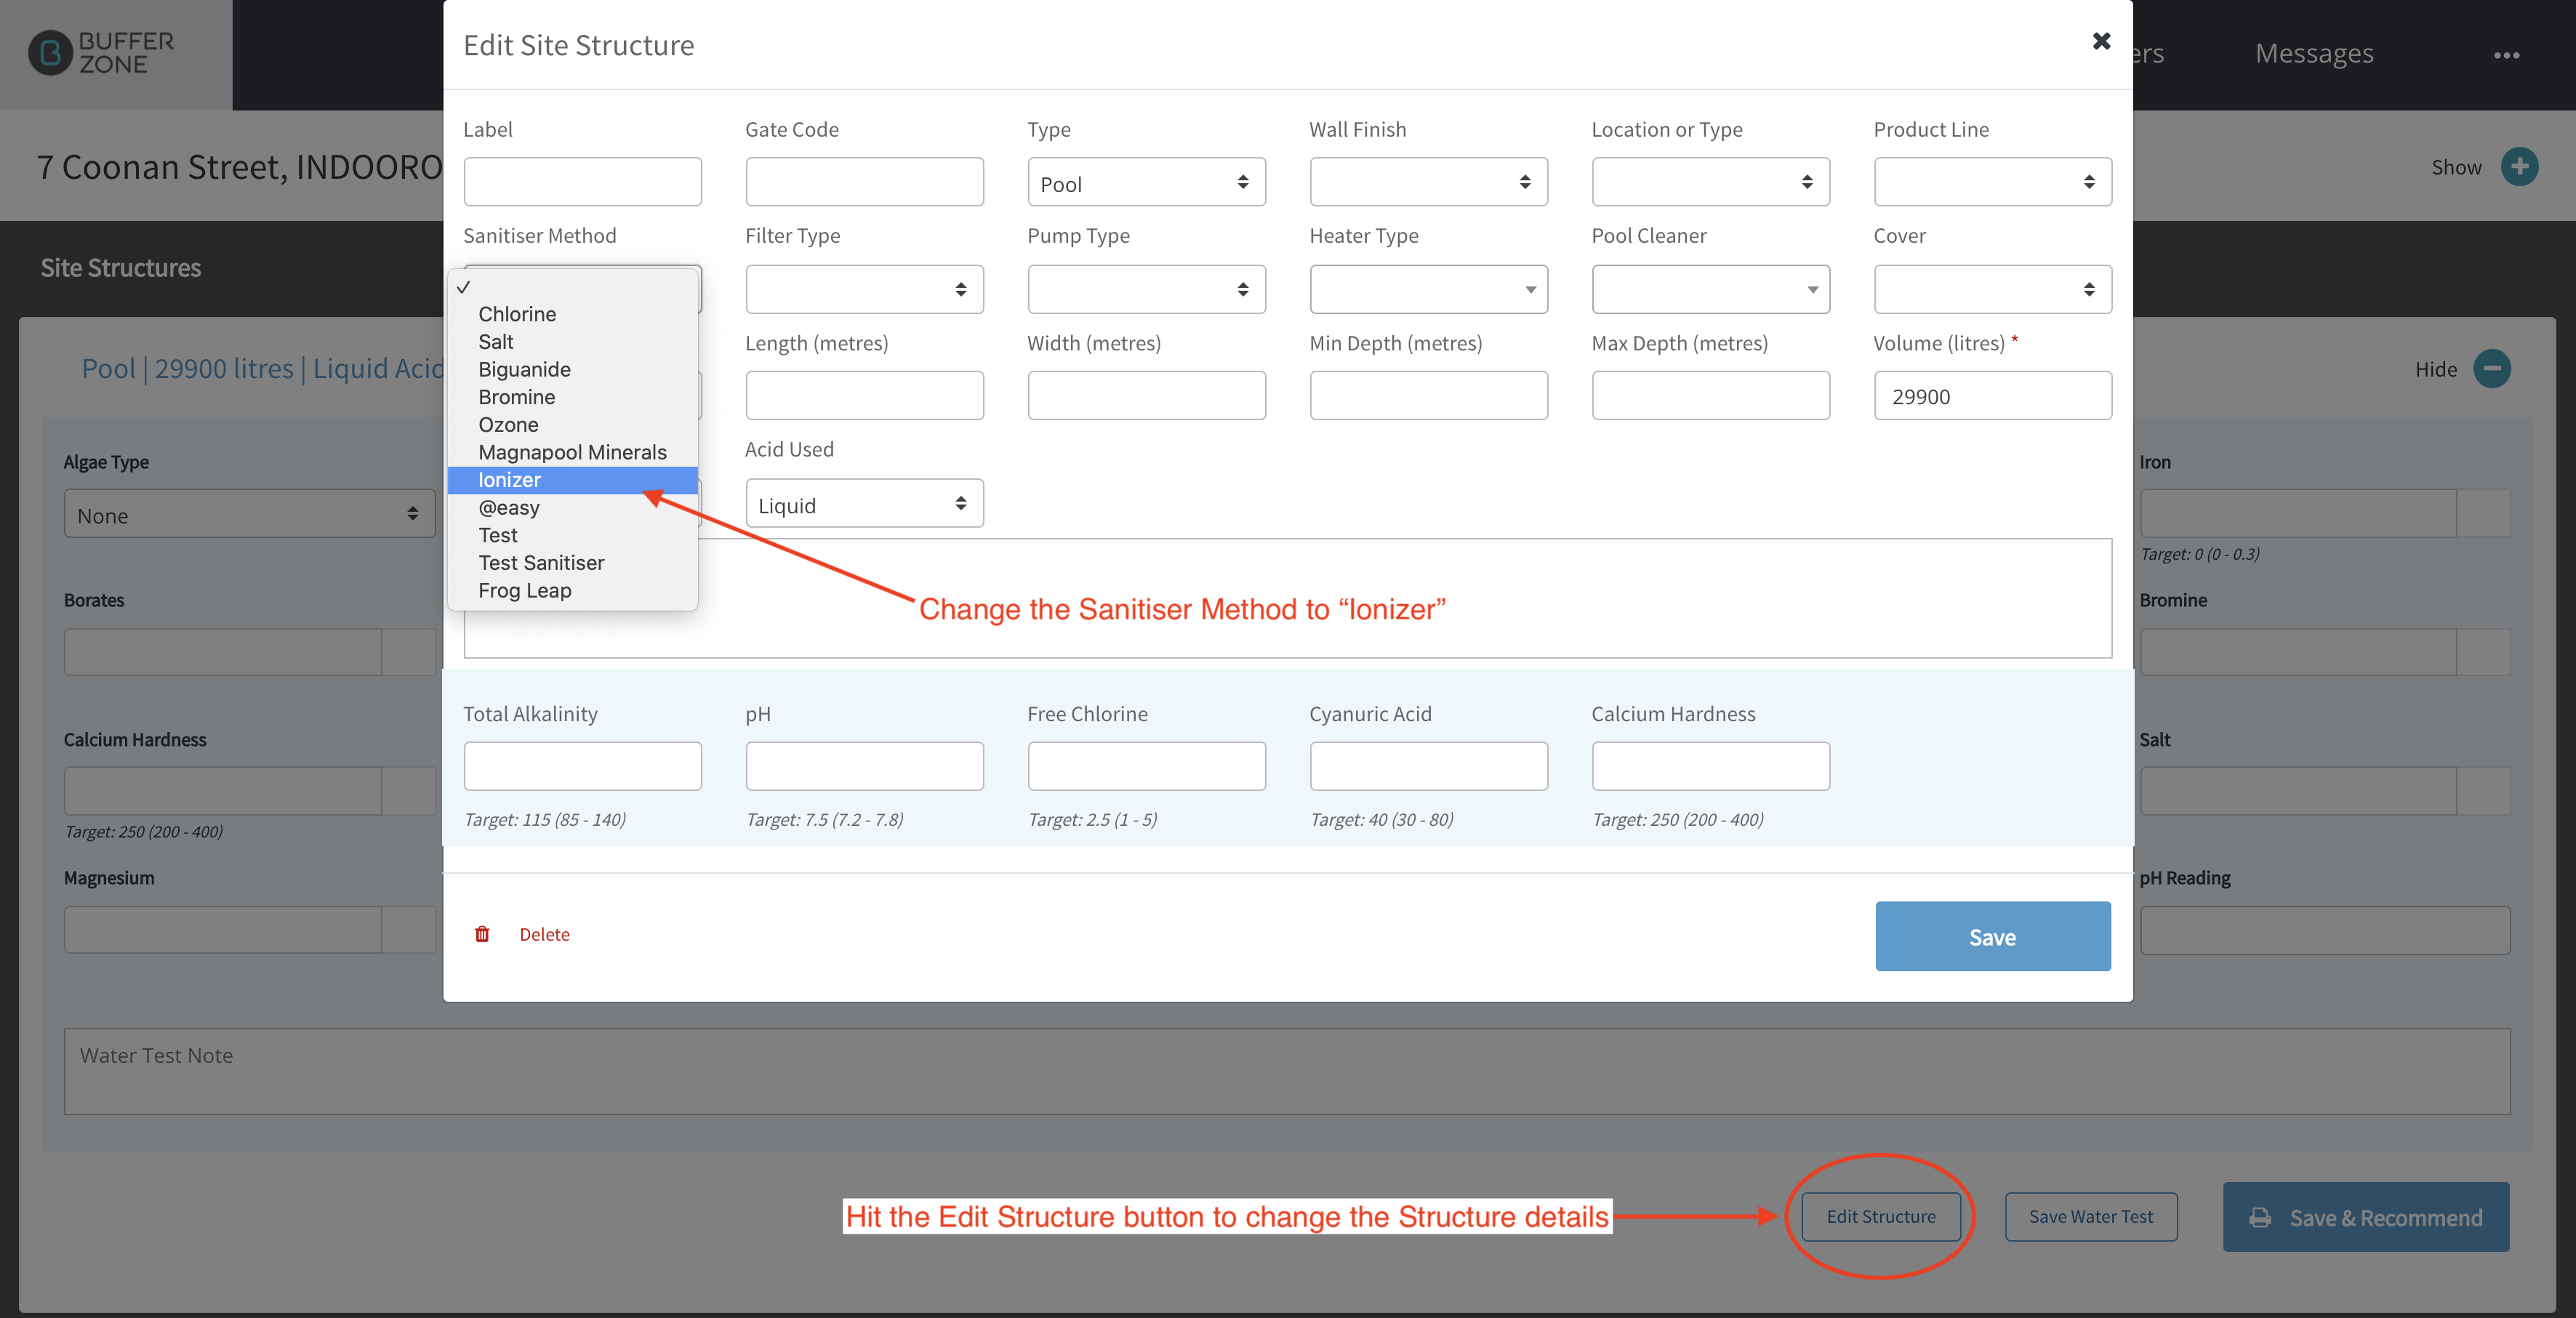Open the Pump Type dropdown
2576x1318 pixels.
pos(1146,289)
